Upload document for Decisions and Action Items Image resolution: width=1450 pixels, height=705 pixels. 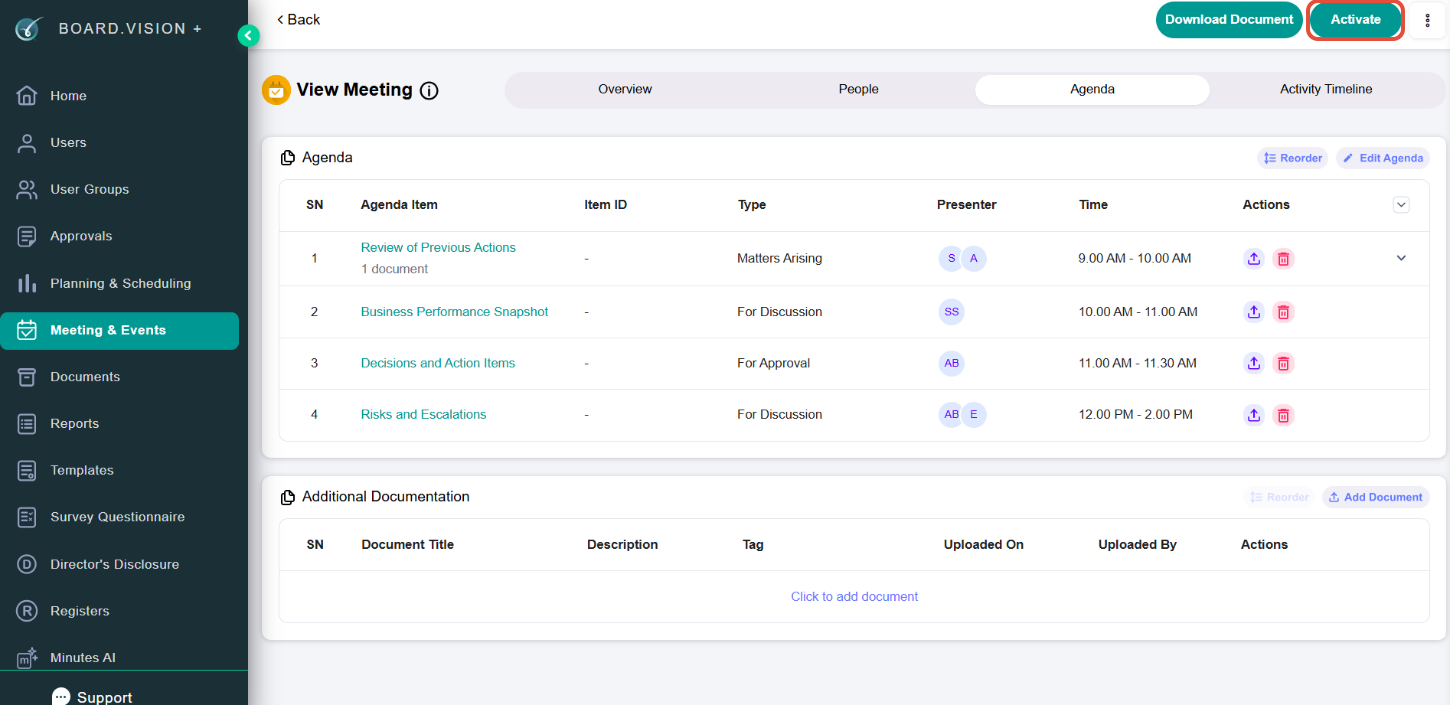pos(1254,363)
